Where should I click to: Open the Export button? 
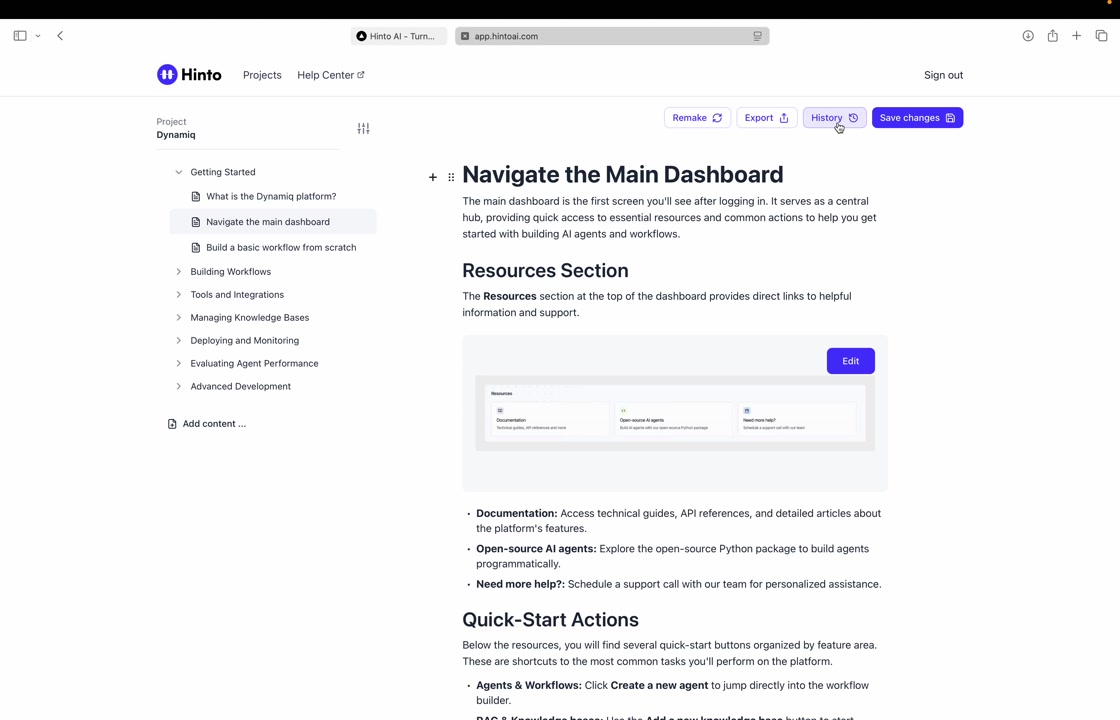(x=766, y=118)
